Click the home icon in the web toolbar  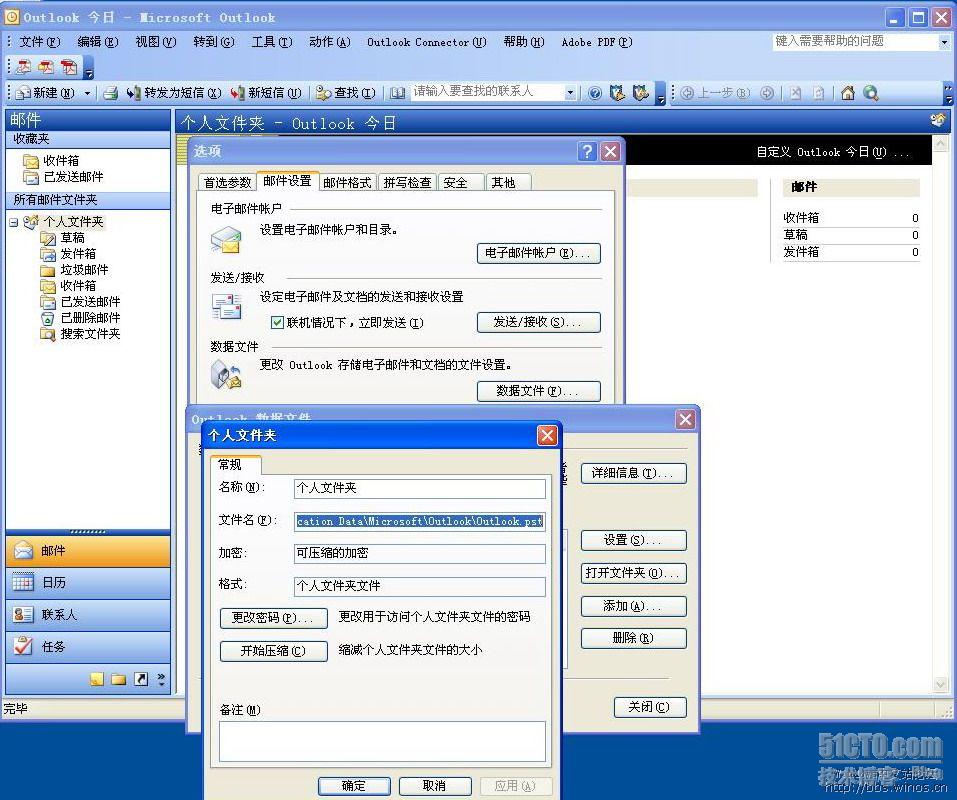[847, 93]
